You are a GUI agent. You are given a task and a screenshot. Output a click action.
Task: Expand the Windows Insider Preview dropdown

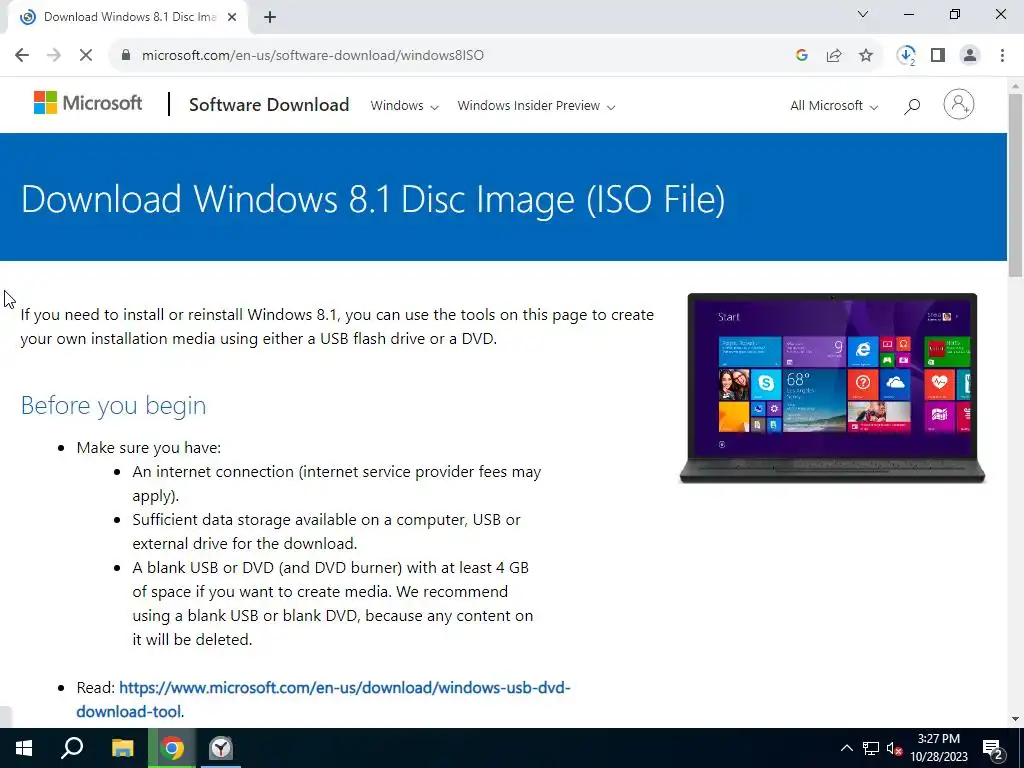(536, 106)
